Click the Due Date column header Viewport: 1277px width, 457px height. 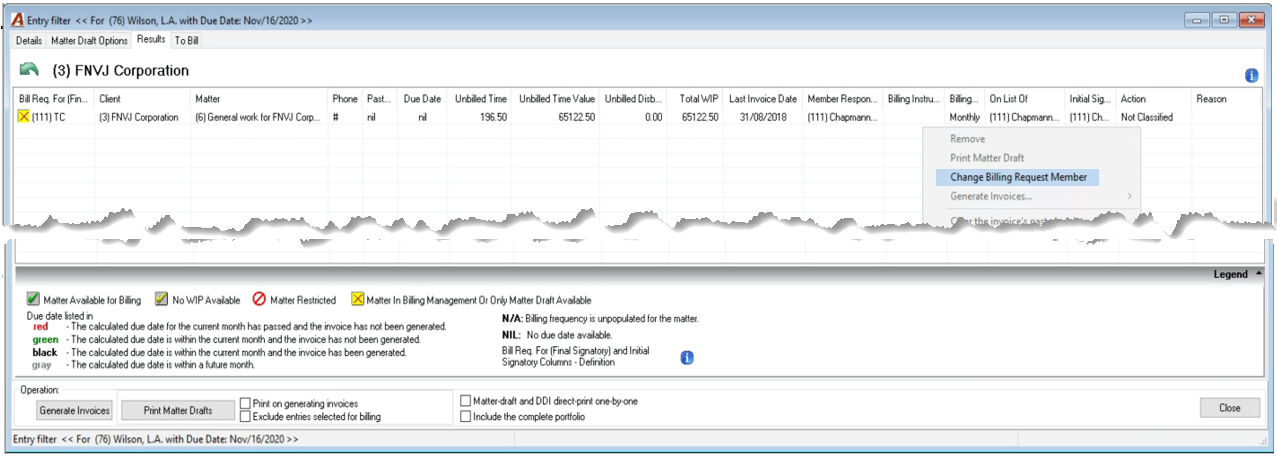[x=424, y=99]
